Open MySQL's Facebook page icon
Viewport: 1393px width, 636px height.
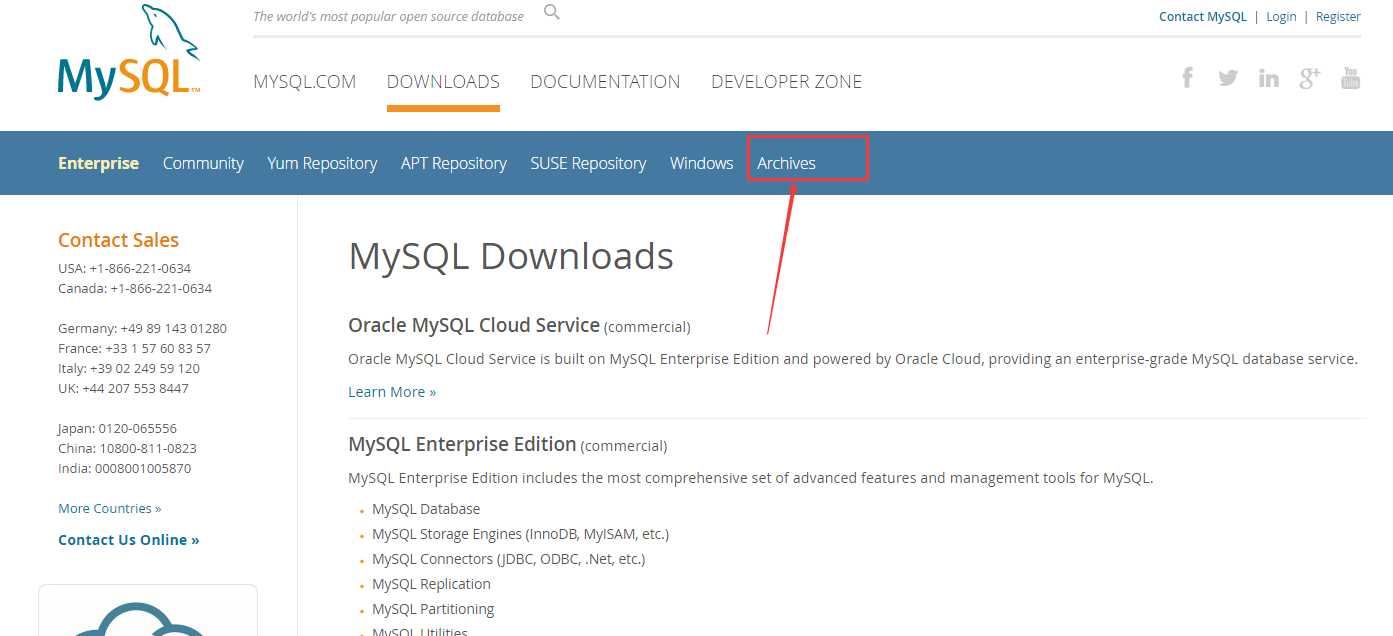(1187, 77)
